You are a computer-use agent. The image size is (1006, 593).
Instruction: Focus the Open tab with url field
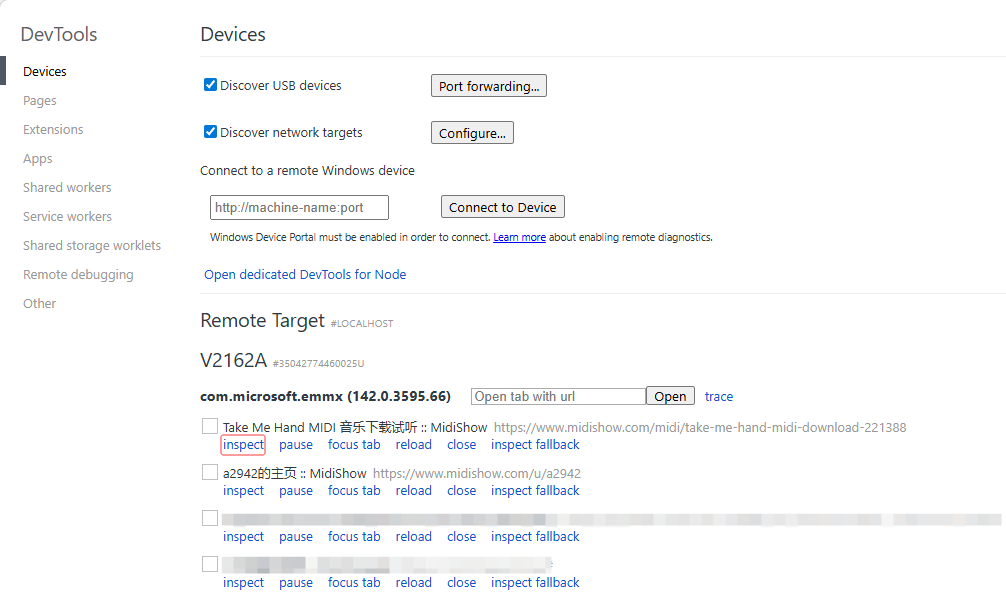coord(558,396)
